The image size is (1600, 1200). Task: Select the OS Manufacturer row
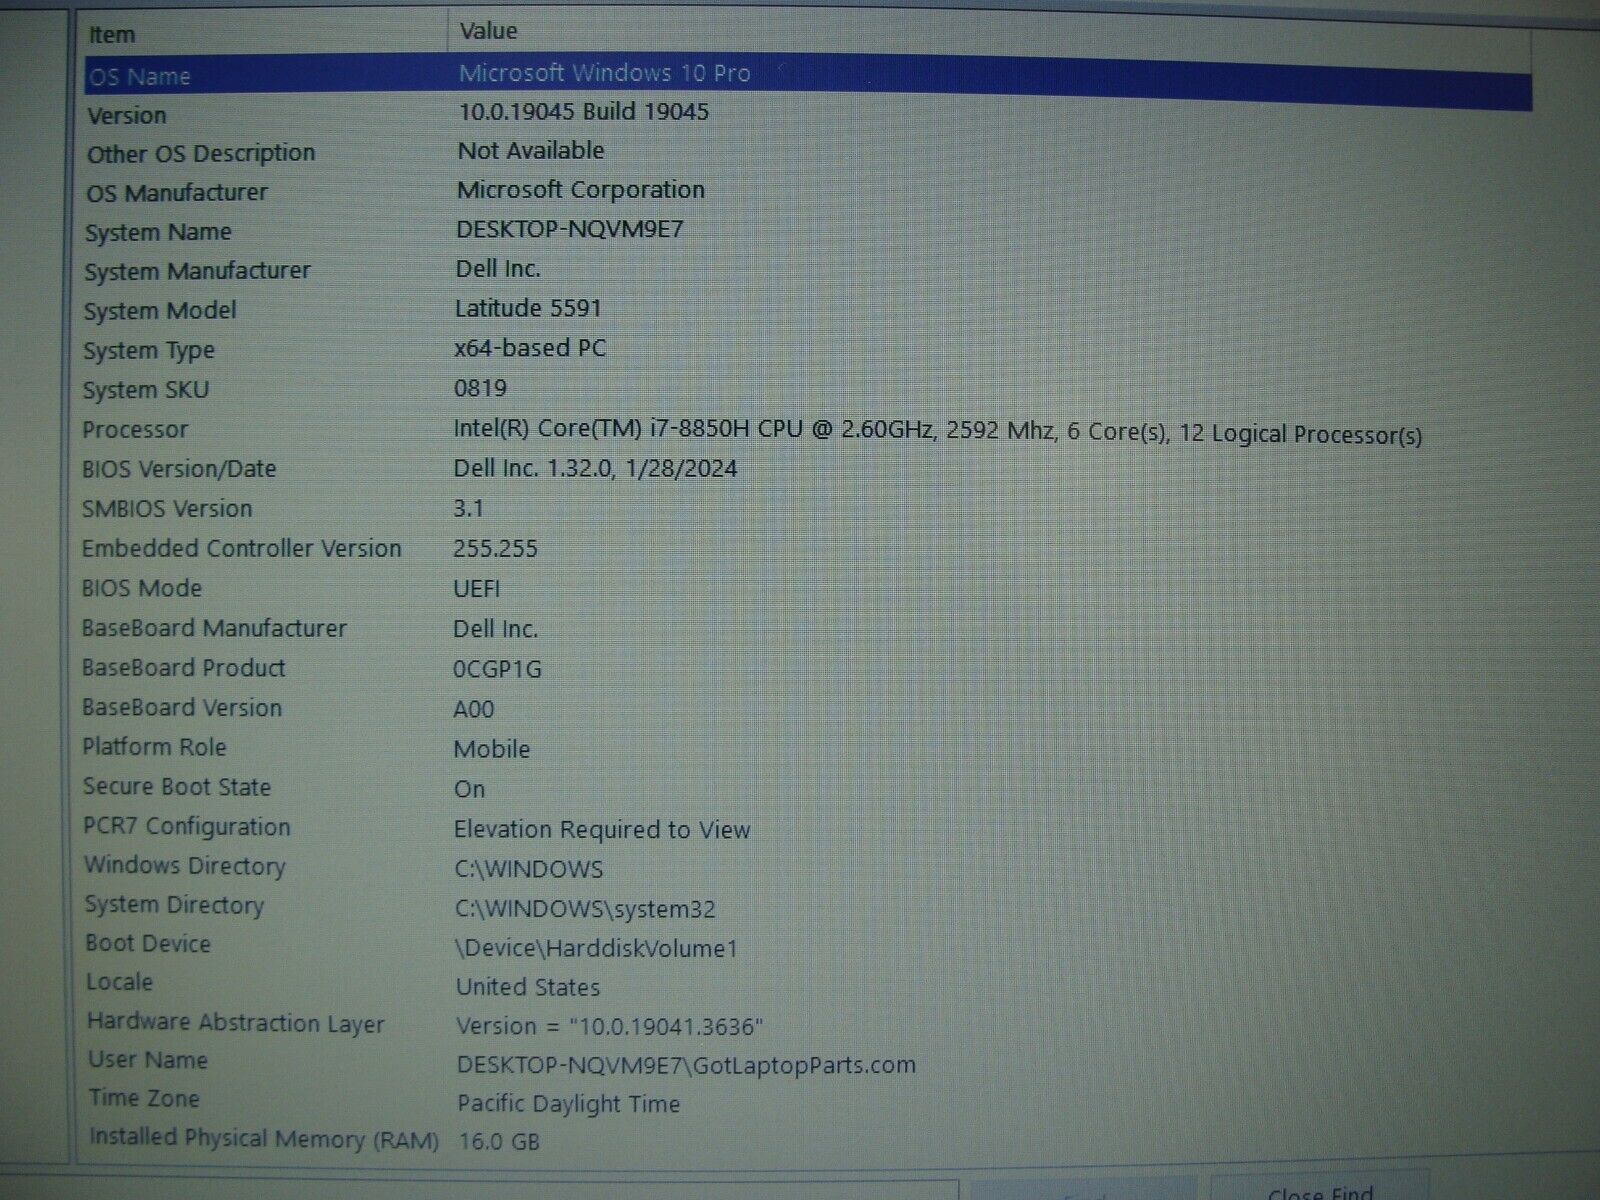pos(177,193)
